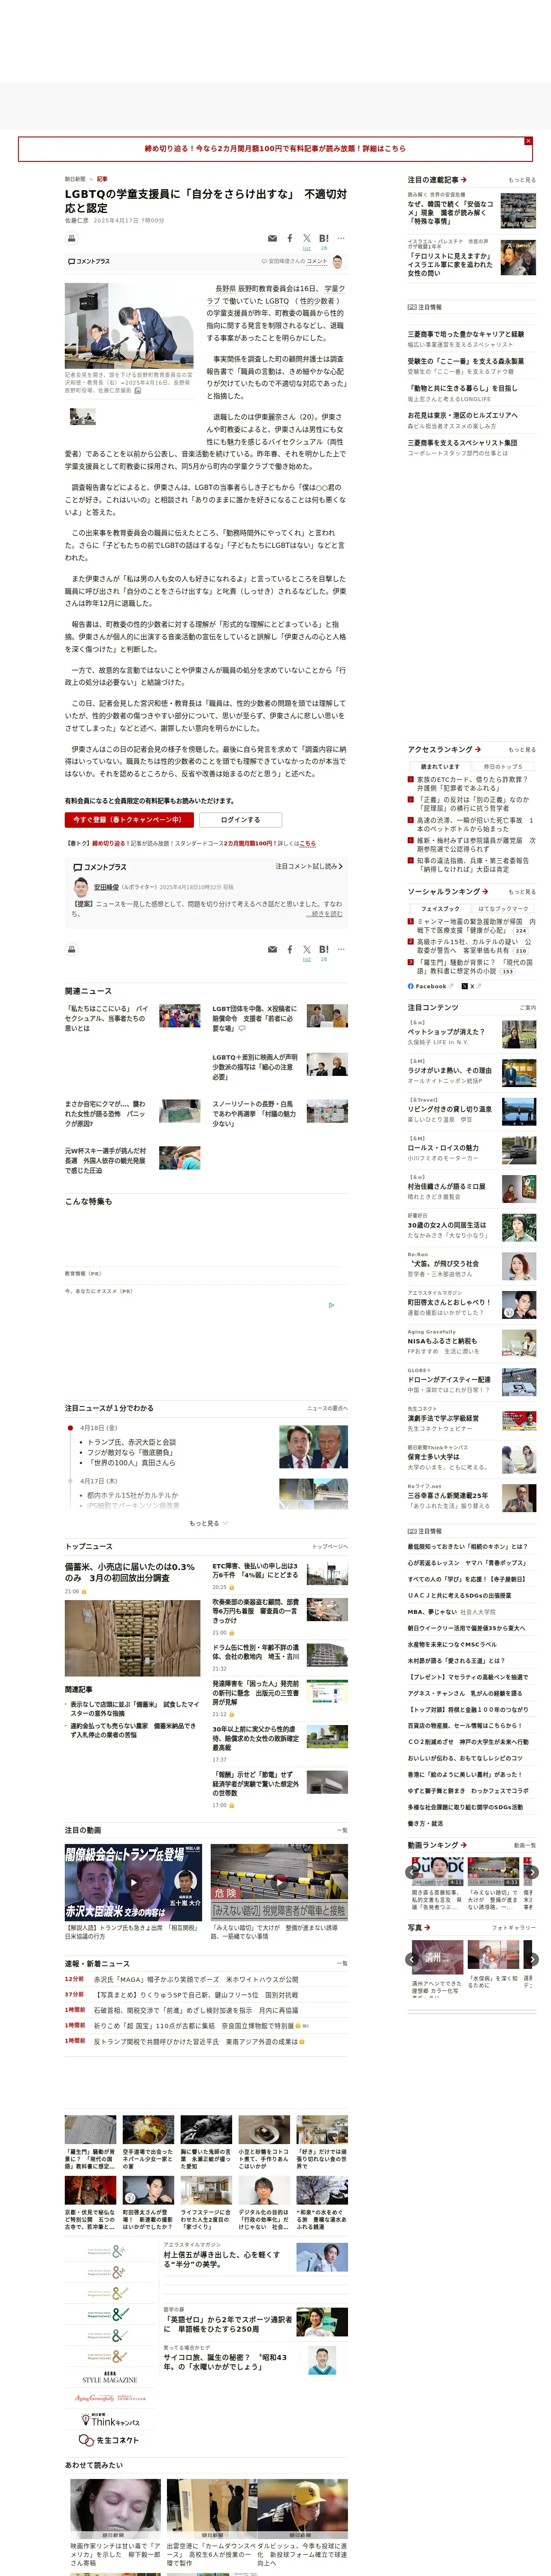This screenshot has width=551, height=2576.
Task: Select the はてなブックマーク social ranking tab
Action: tap(503, 909)
